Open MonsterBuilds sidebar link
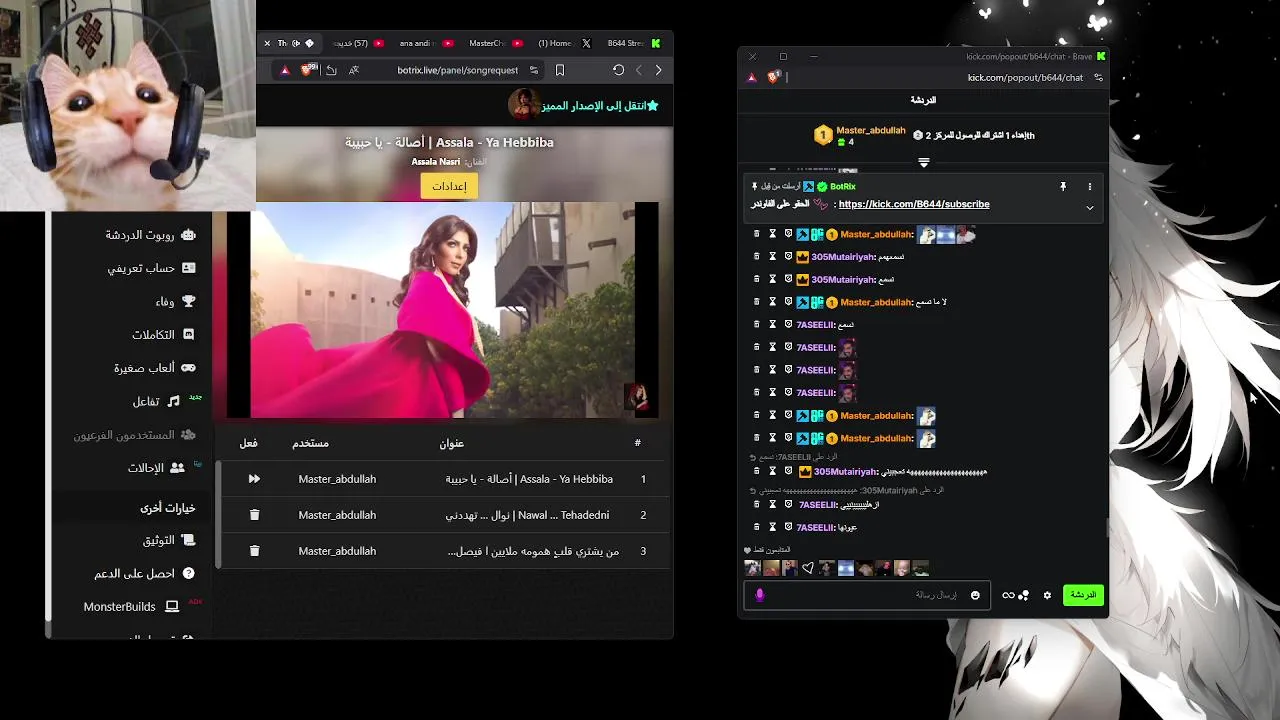Screen dimensions: 1280x720 pyautogui.click(x=131, y=607)
